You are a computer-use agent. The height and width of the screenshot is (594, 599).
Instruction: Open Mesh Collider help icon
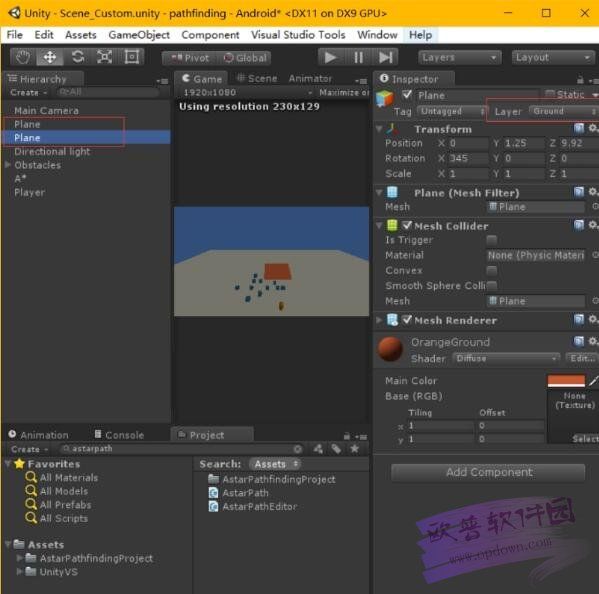tap(579, 225)
